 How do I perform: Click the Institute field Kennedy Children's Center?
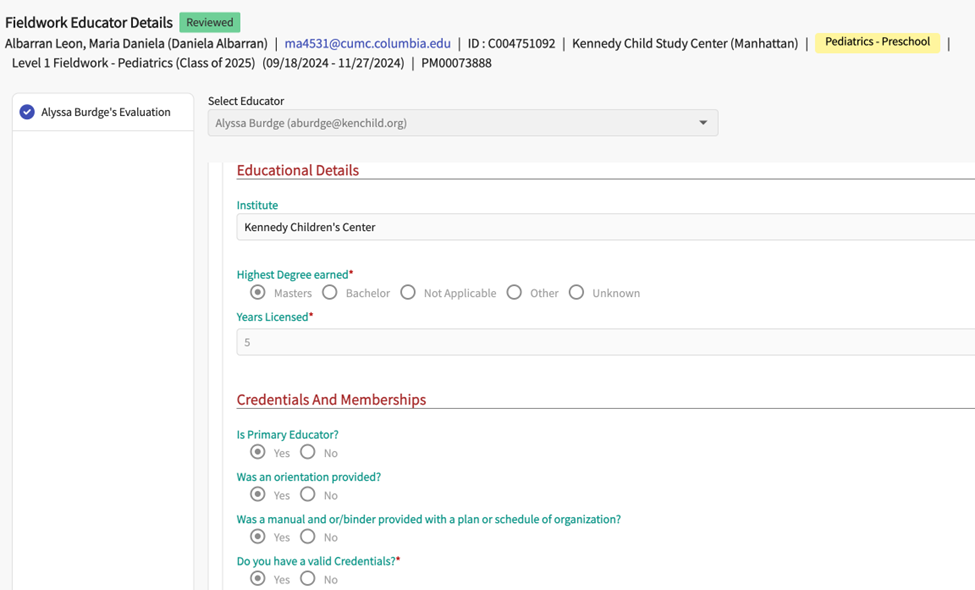(600, 227)
